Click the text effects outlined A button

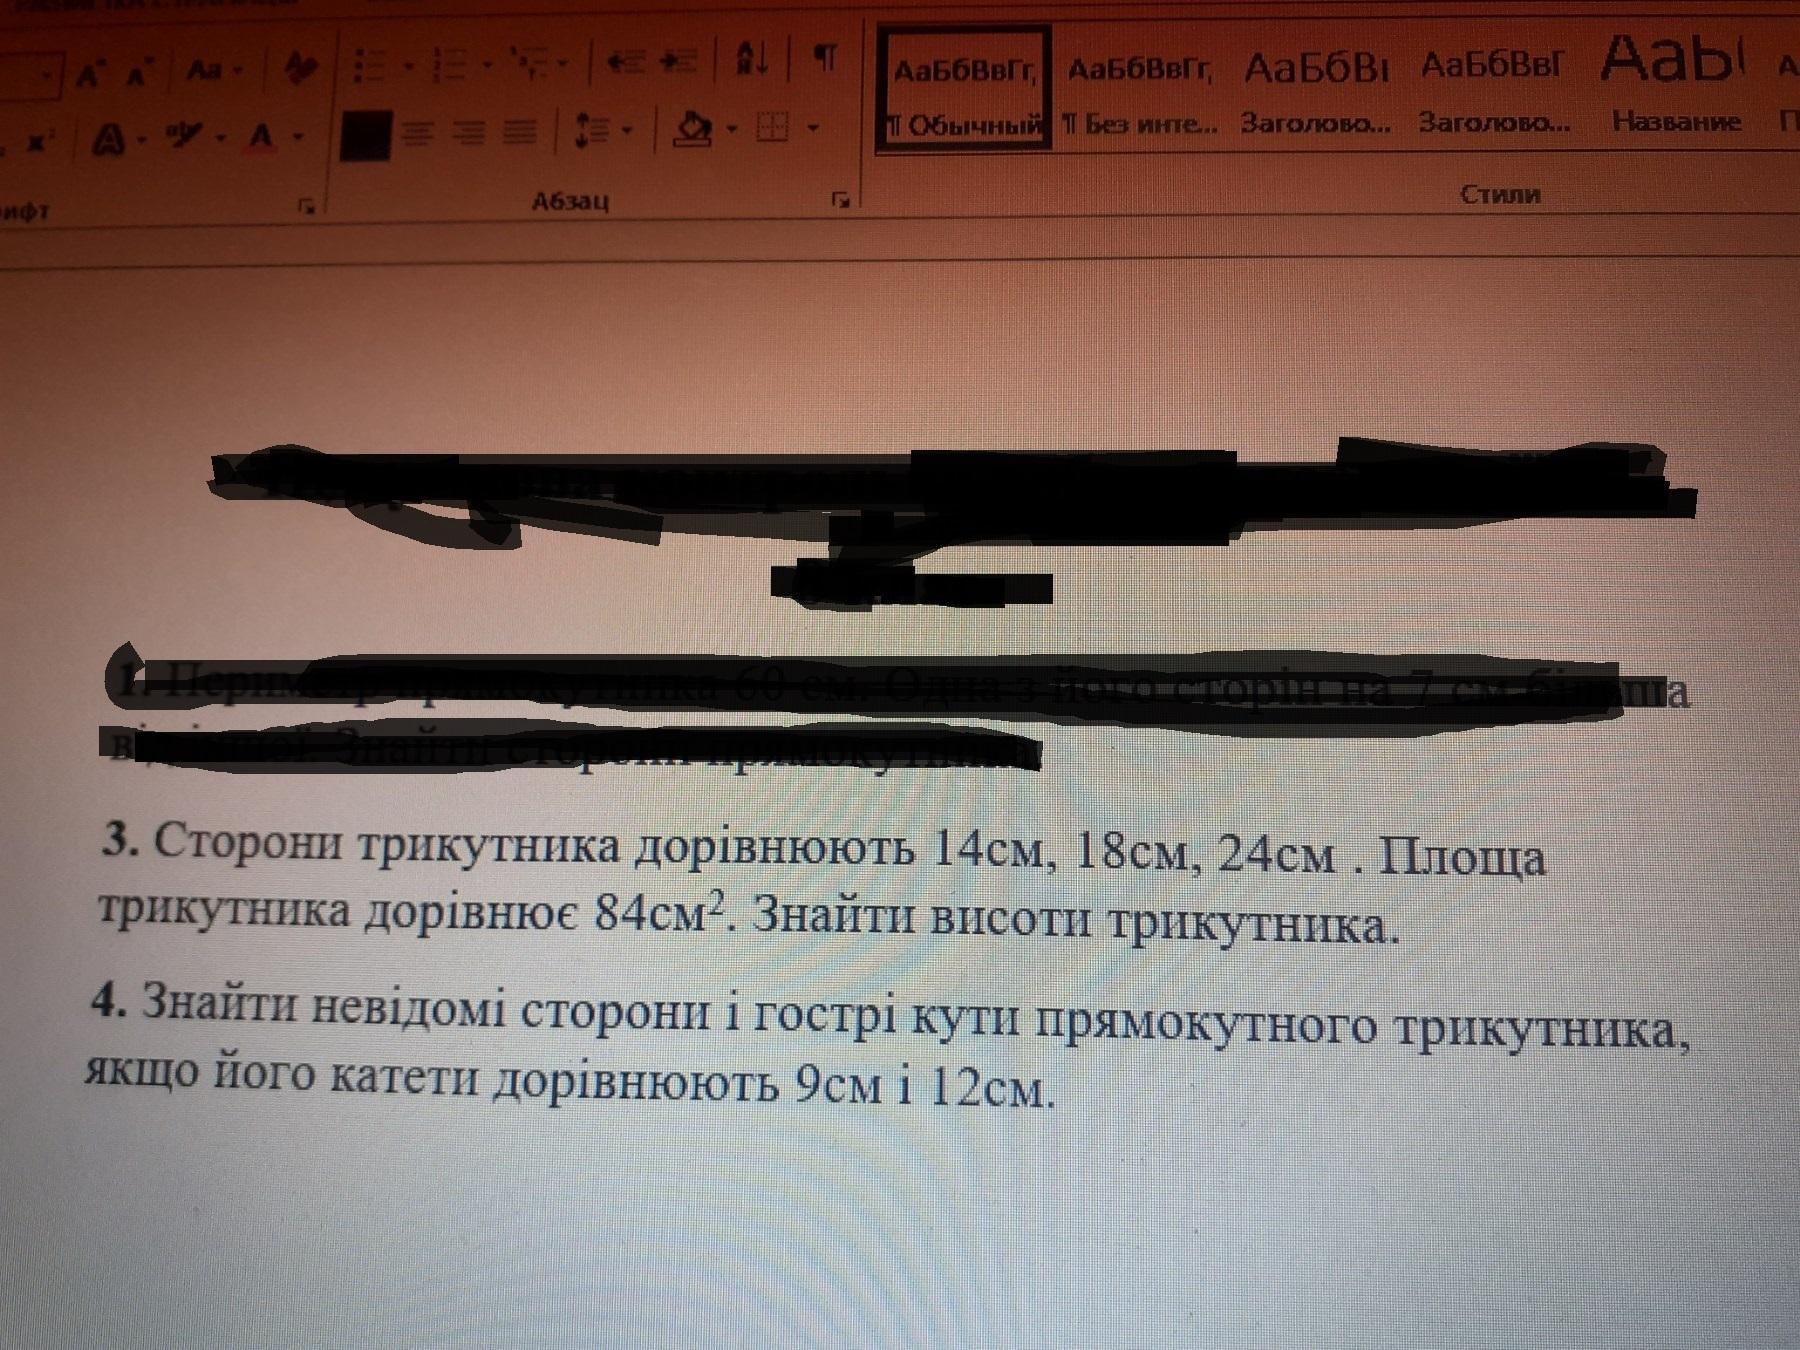(108, 139)
